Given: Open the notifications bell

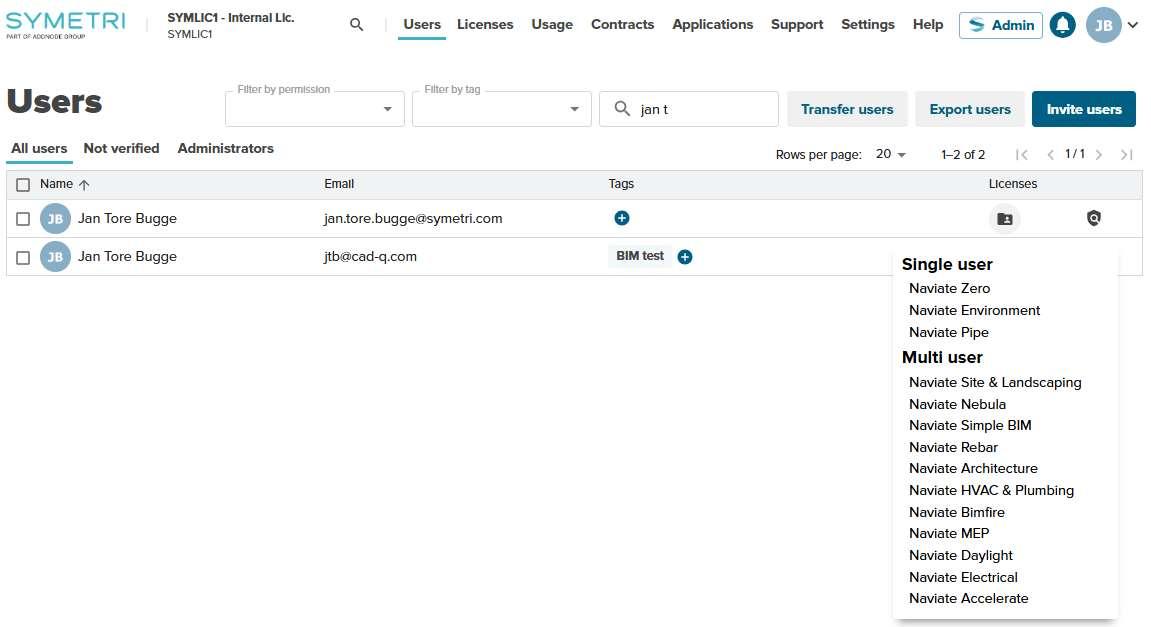Looking at the screenshot, I should pos(1062,25).
